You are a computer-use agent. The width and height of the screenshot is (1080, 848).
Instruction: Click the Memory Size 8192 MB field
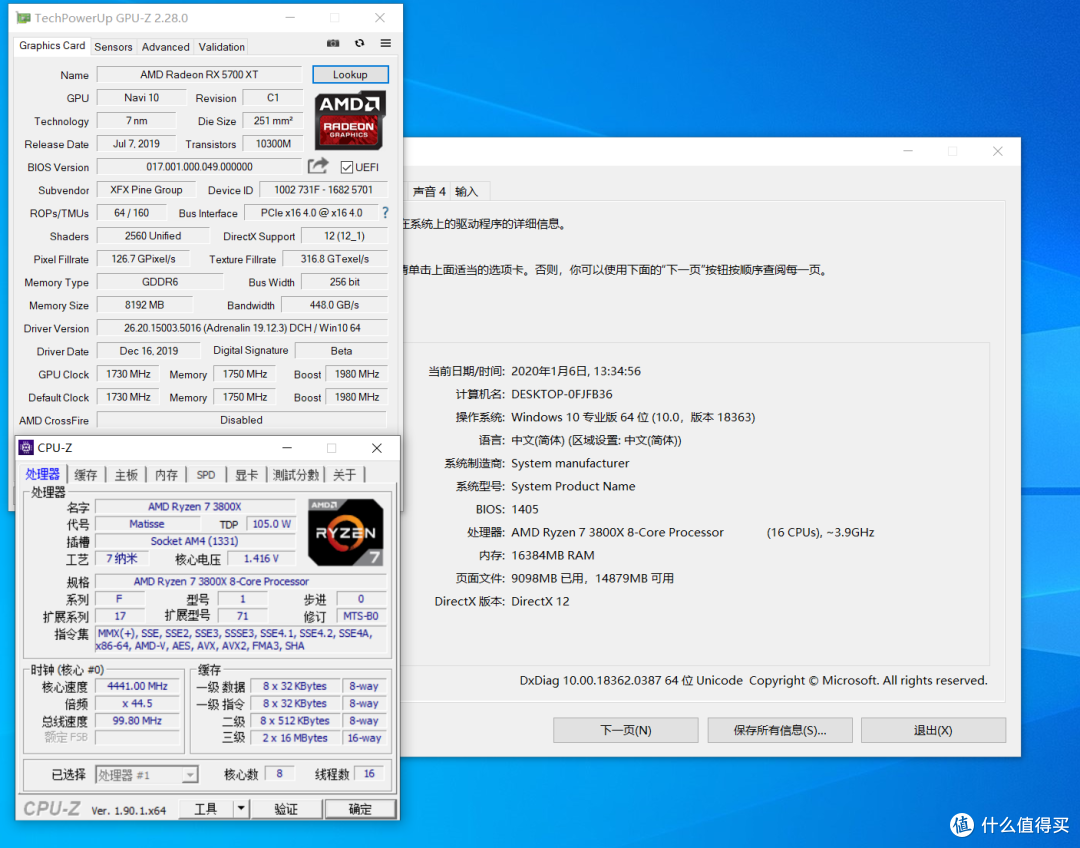(145, 304)
